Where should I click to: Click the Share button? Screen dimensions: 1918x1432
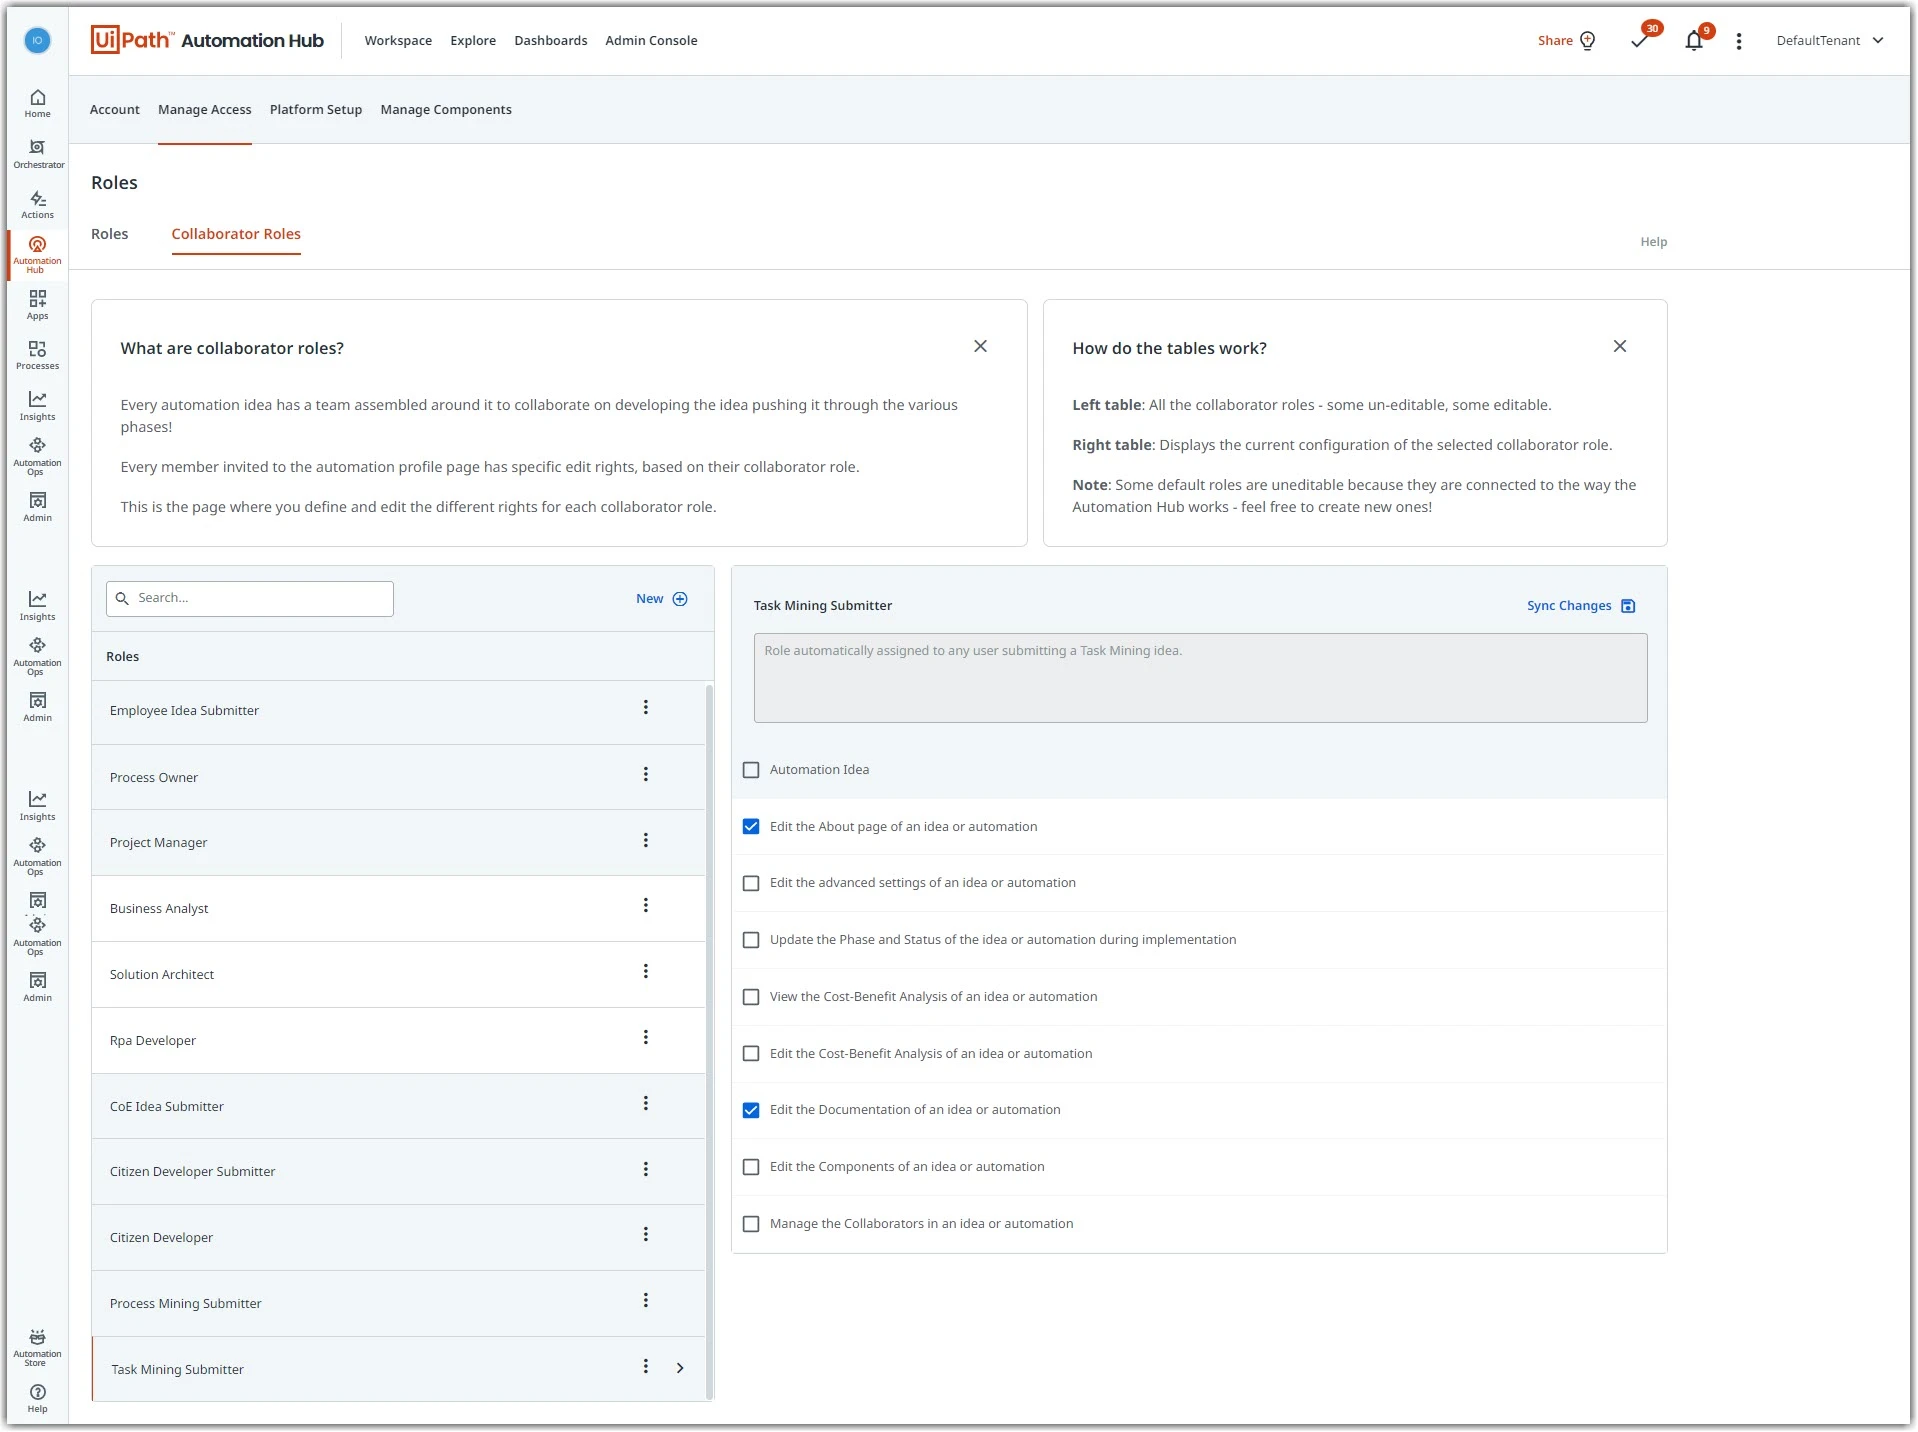click(x=1566, y=41)
